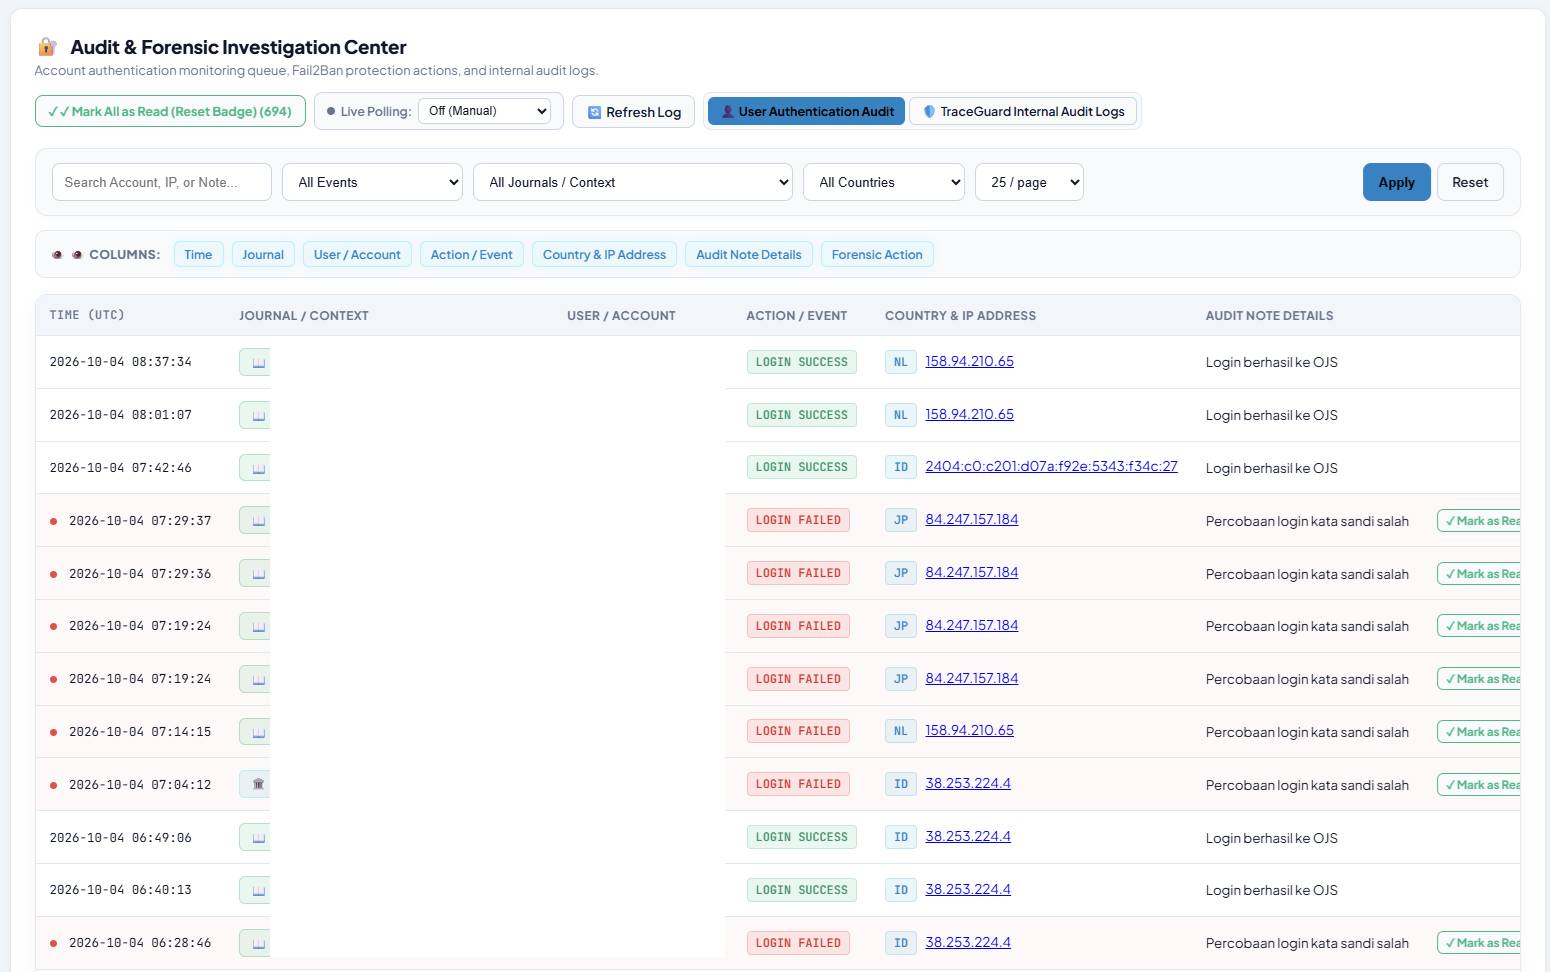Click the eye icons next to the COLUMNS label

point(67,255)
